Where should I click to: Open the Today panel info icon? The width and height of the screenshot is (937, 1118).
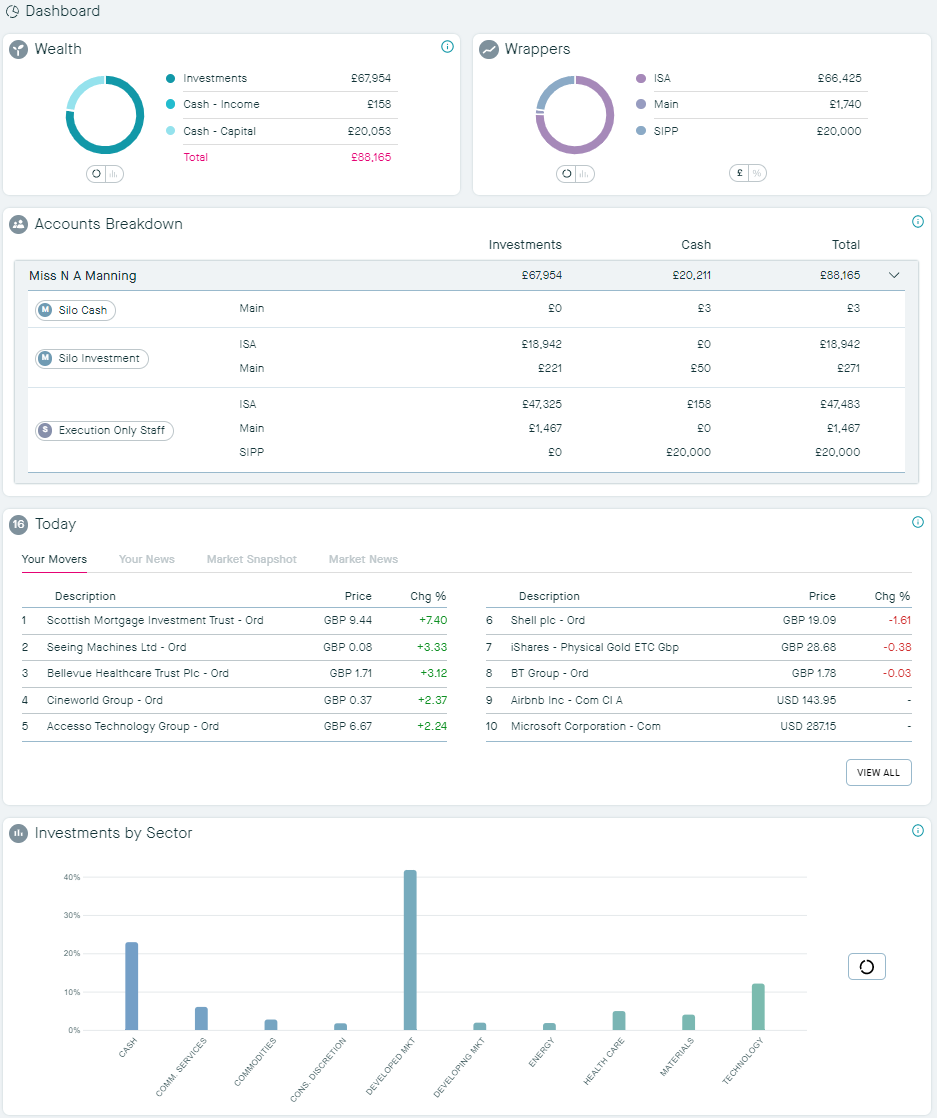(918, 522)
